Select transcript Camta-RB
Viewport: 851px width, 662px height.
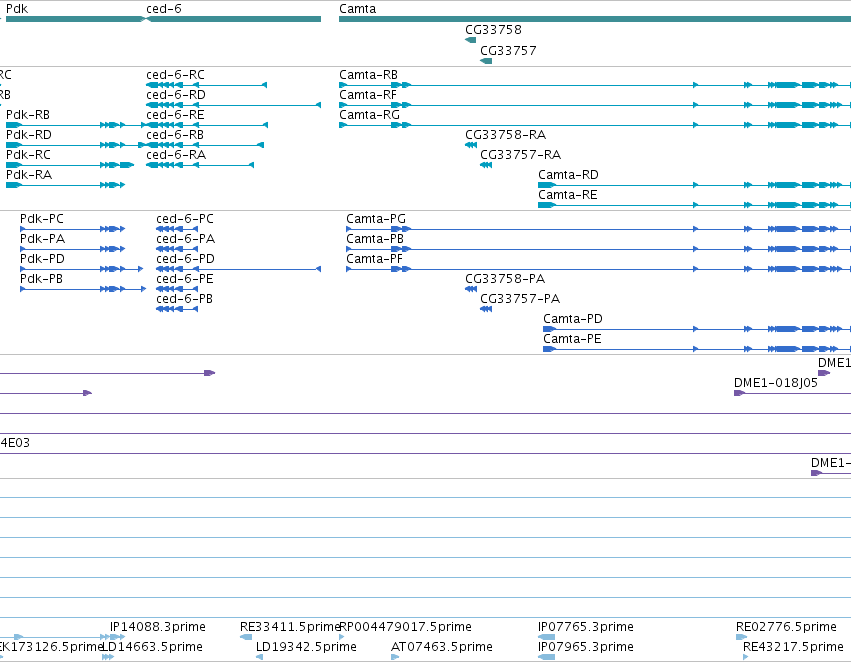(595, 85)
